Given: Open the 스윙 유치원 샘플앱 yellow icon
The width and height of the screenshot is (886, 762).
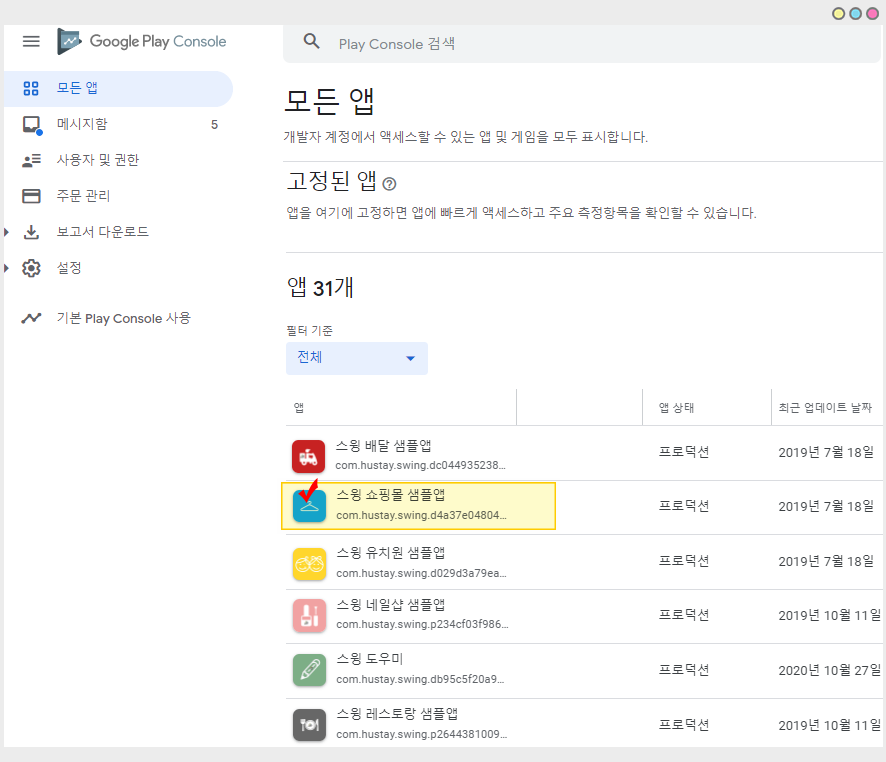Looking at the screenshot, I should [309, 564].
